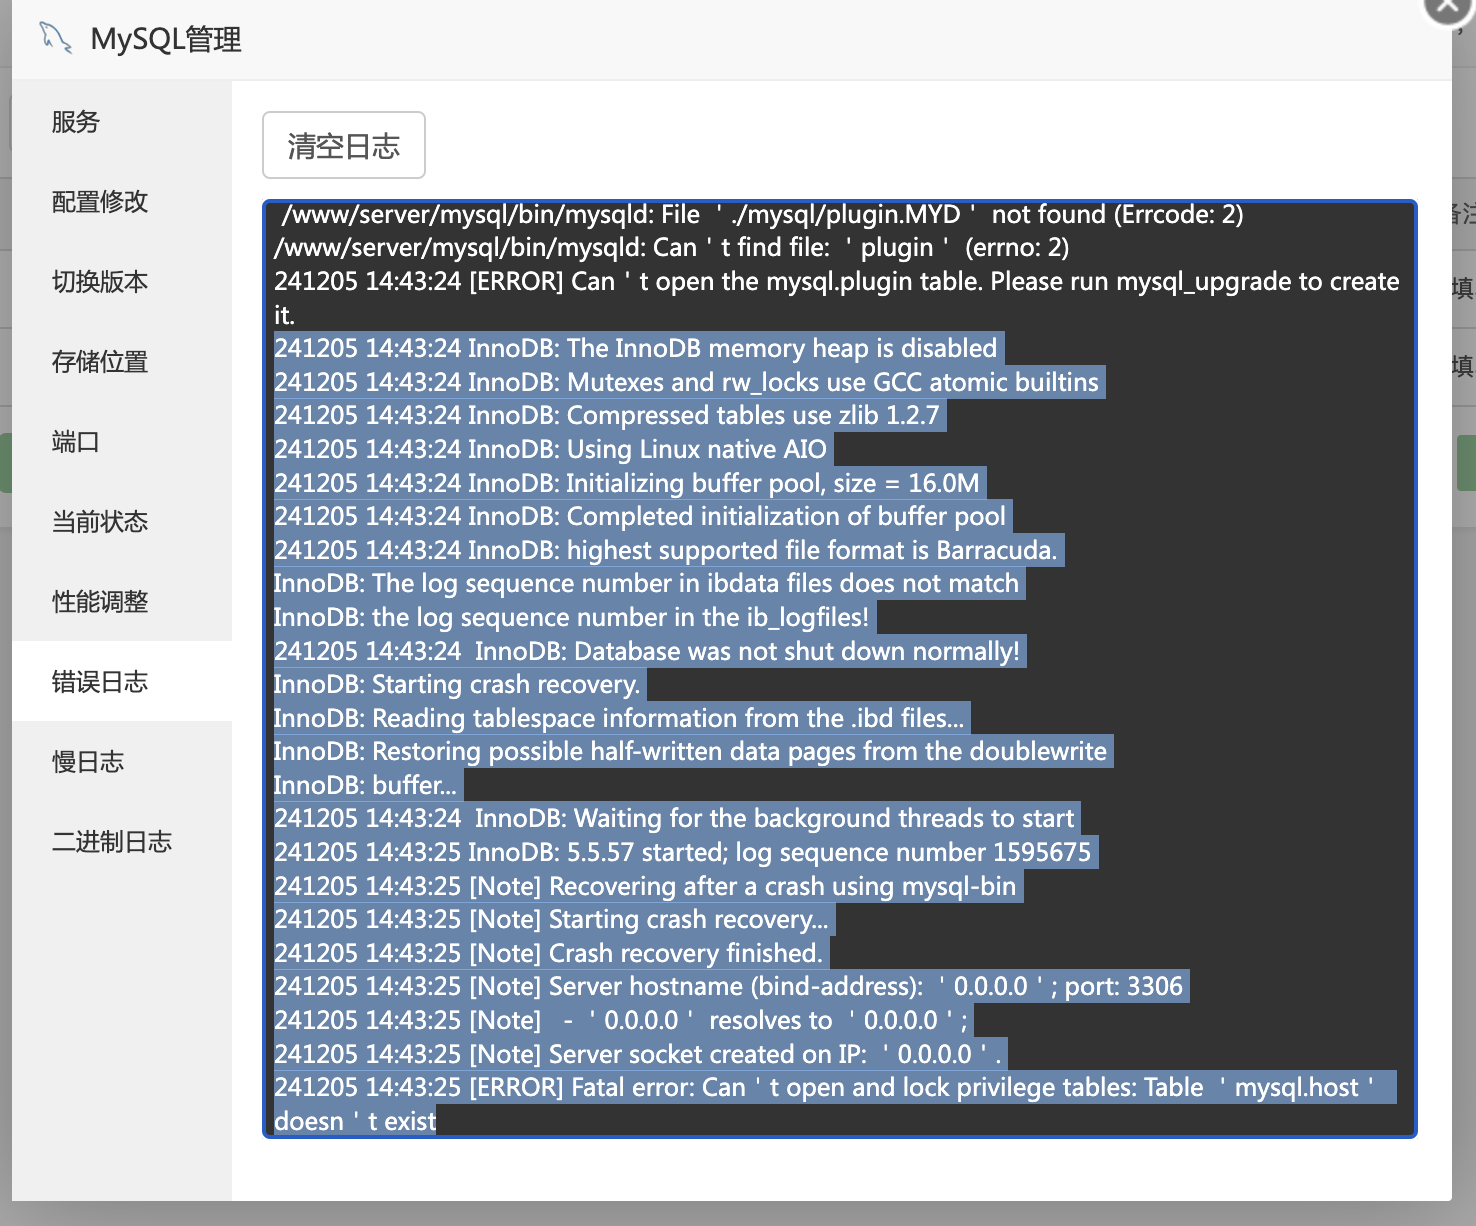1476x1226 pixels.
Task: Click the 'find file: plugin' log line
Action: pos(672,248)
